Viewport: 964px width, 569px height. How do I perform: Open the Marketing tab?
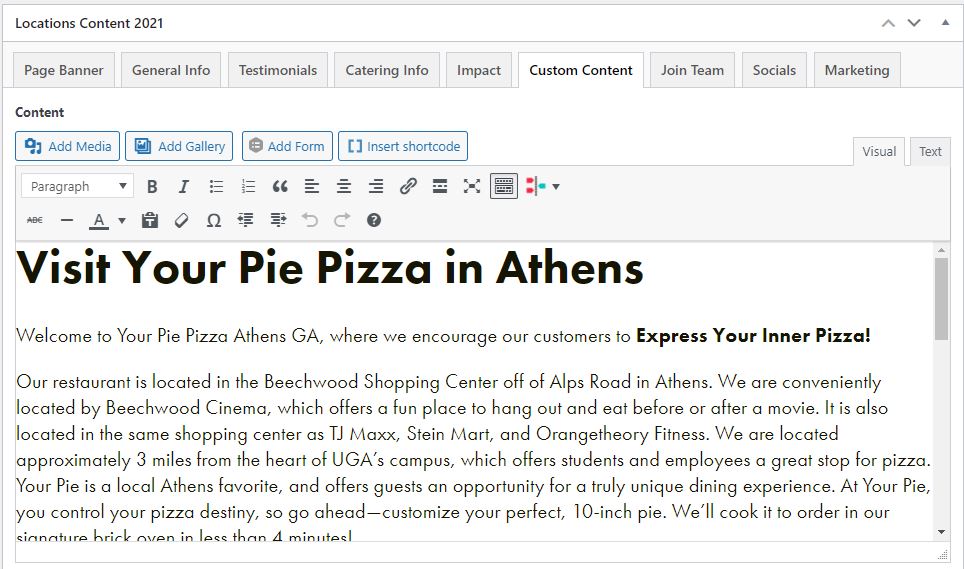tap(857, 70)
